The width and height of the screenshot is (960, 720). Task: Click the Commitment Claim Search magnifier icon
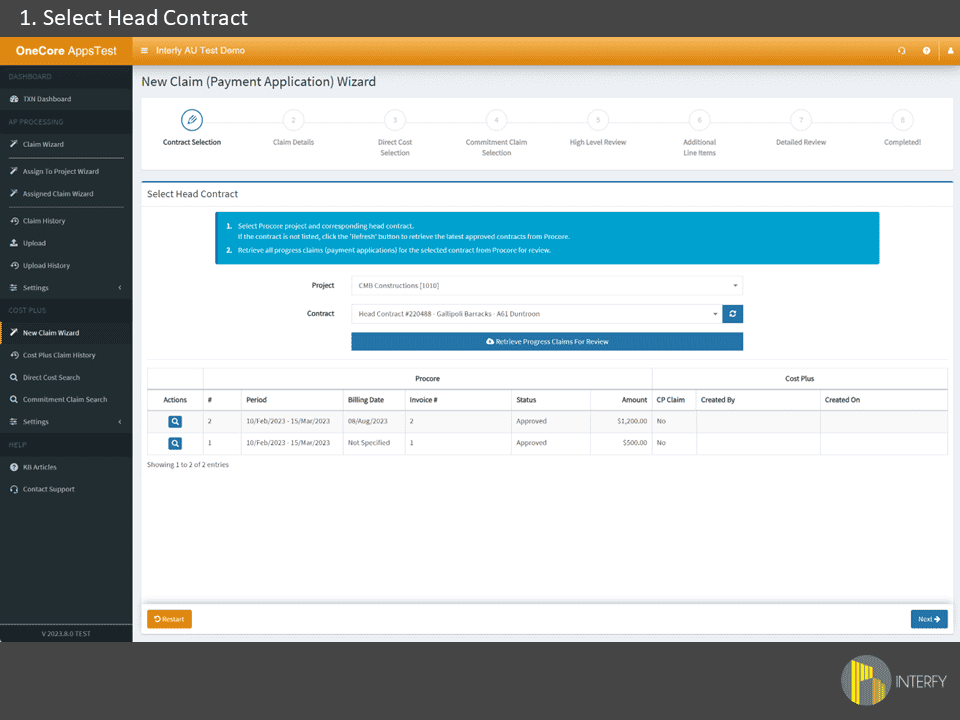(14, 400)
